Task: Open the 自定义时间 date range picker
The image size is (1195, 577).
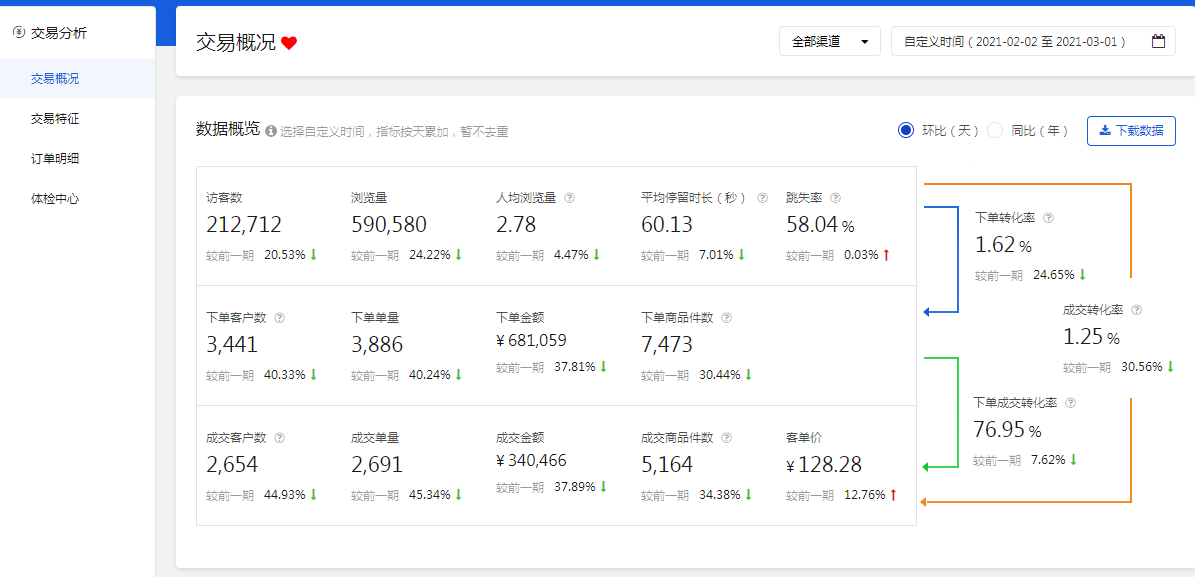Action: tap(1033, 41)
